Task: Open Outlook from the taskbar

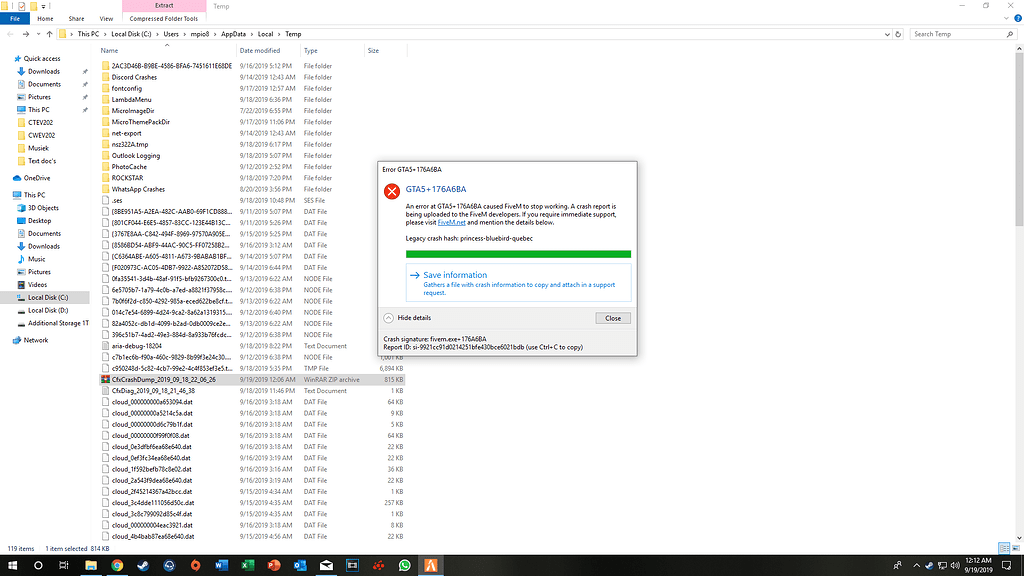Action: [x=298, y=566]
